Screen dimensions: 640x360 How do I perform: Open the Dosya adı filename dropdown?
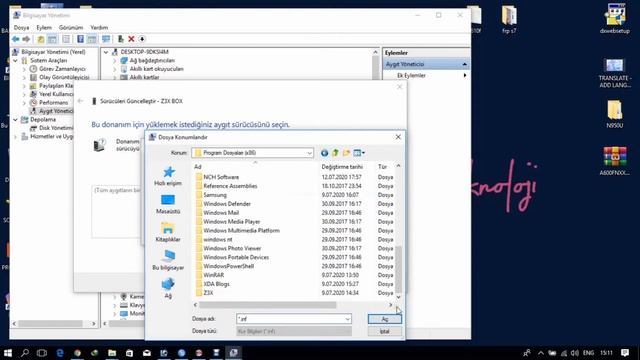coord(347,319)
